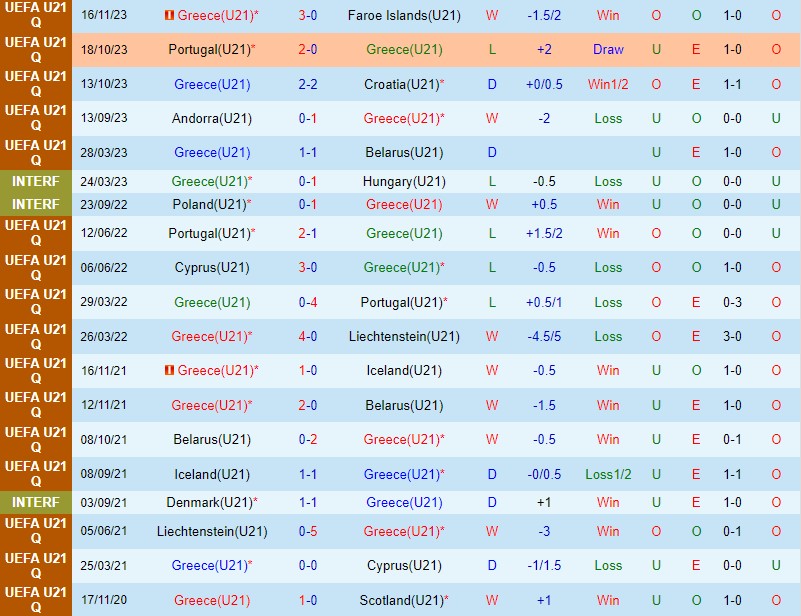Click the Loss1/2 result in the 08/09/21 row
Screen dimensions: 801x616
(608, 474)
